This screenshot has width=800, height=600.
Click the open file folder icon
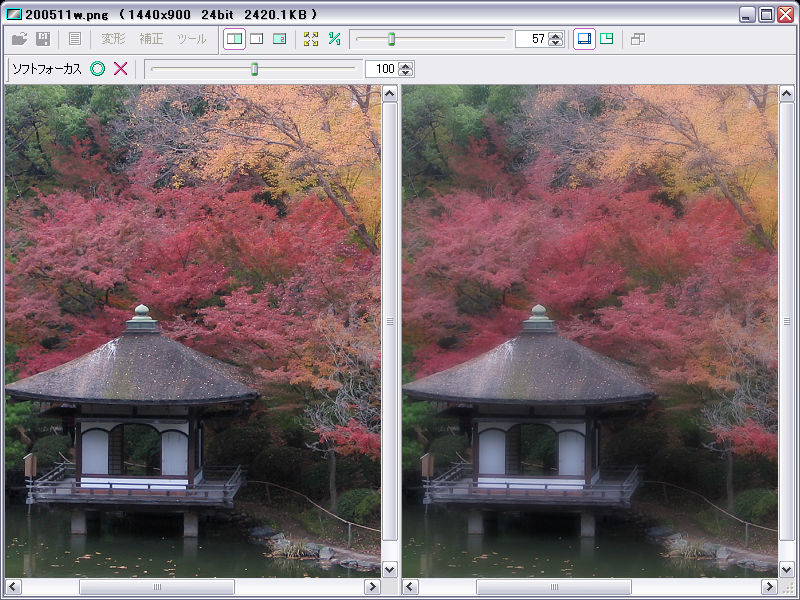[20, 39]
